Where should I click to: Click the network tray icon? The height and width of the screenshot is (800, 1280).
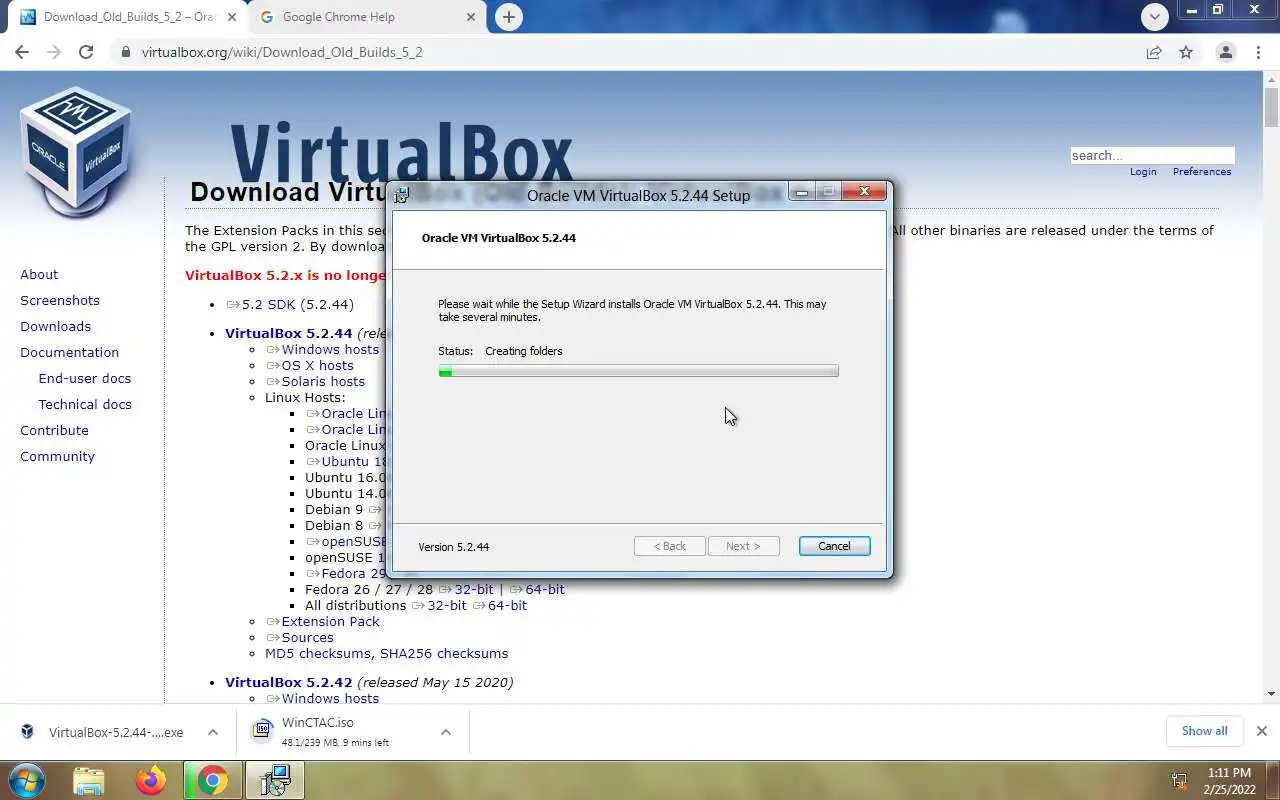(x=1180, y=781)
